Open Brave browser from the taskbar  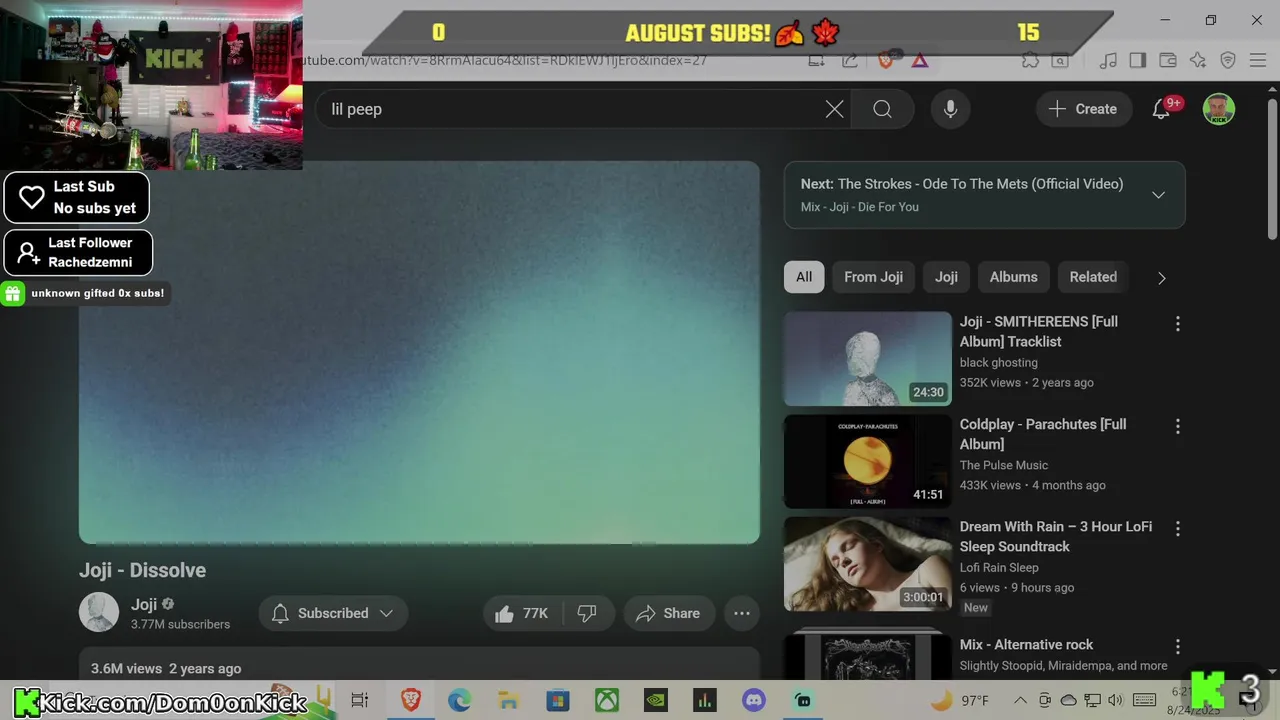click(x=410, y=700)
